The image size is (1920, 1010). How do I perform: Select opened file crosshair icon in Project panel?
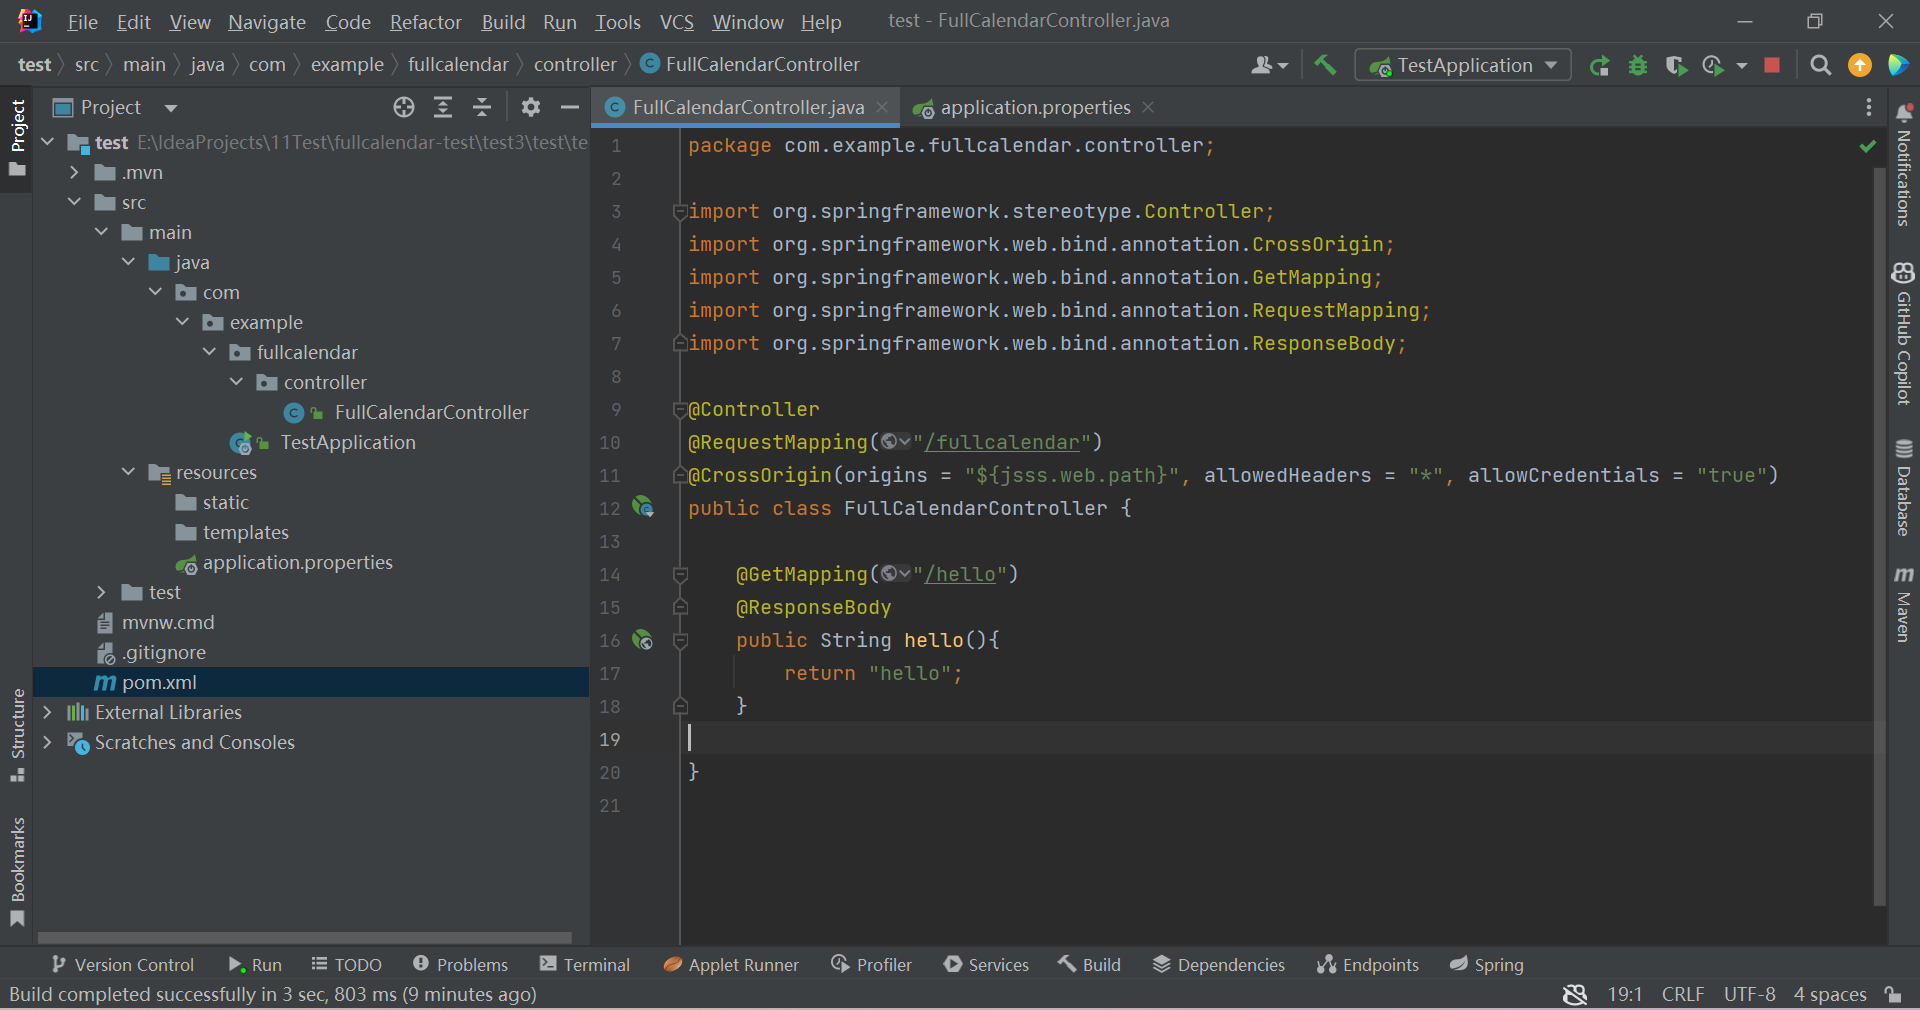point(404,107)
